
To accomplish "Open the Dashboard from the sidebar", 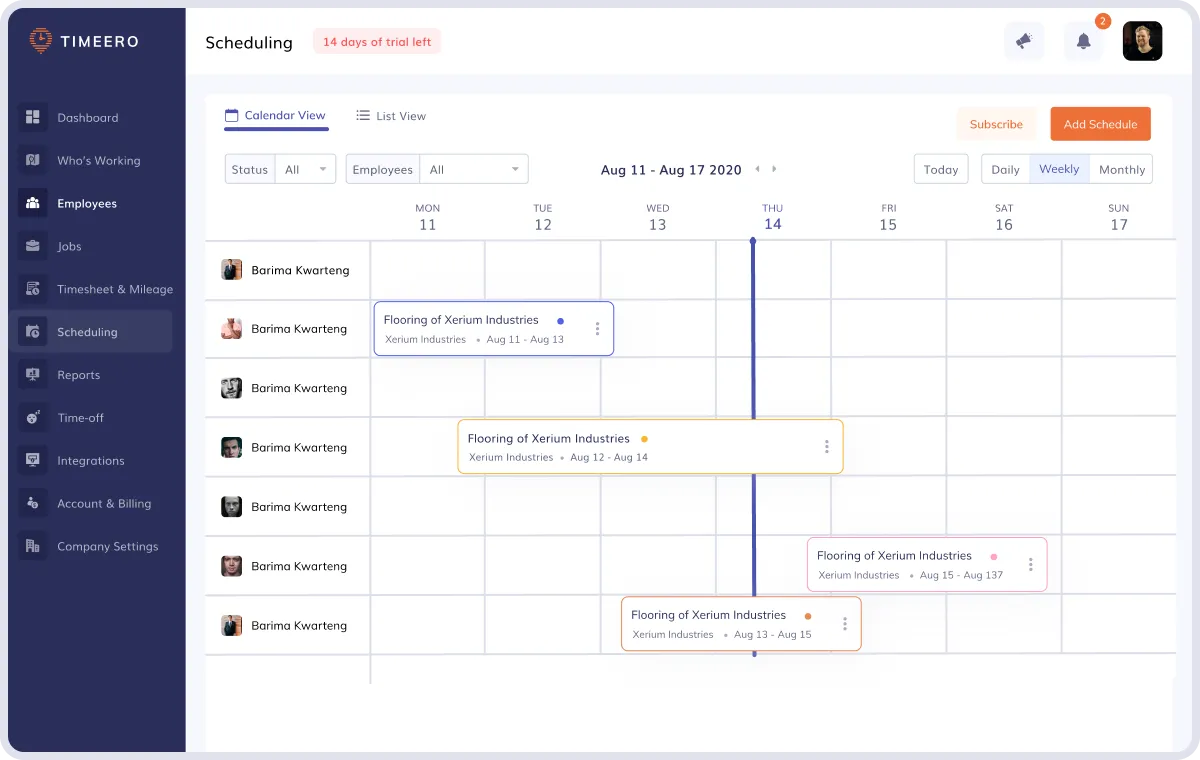I will (88, 117).
